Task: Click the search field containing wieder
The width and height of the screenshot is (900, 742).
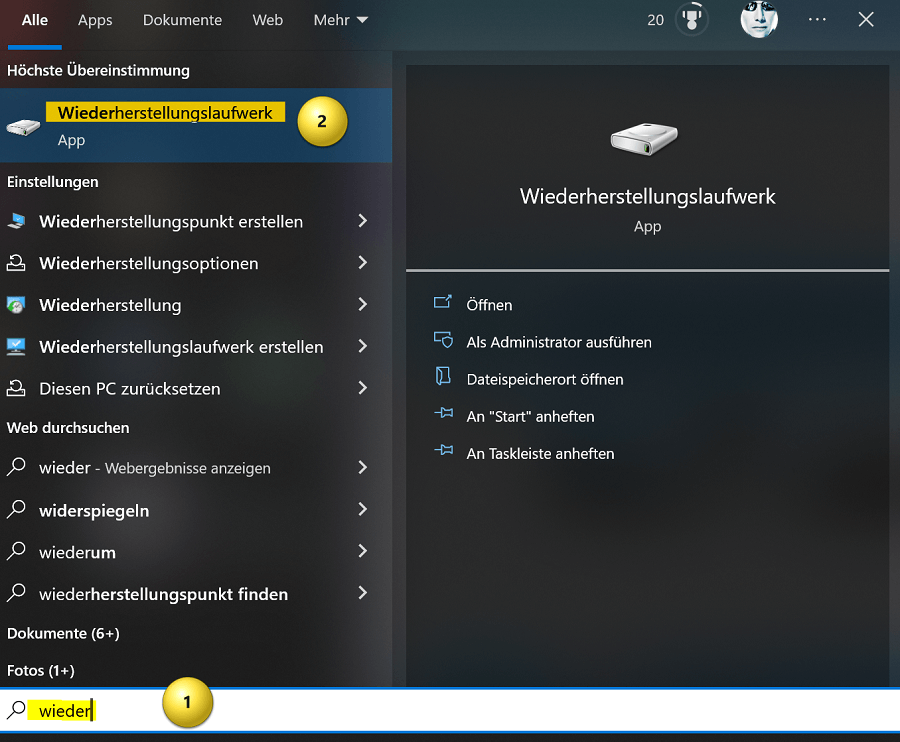Action: coord(450,710)
